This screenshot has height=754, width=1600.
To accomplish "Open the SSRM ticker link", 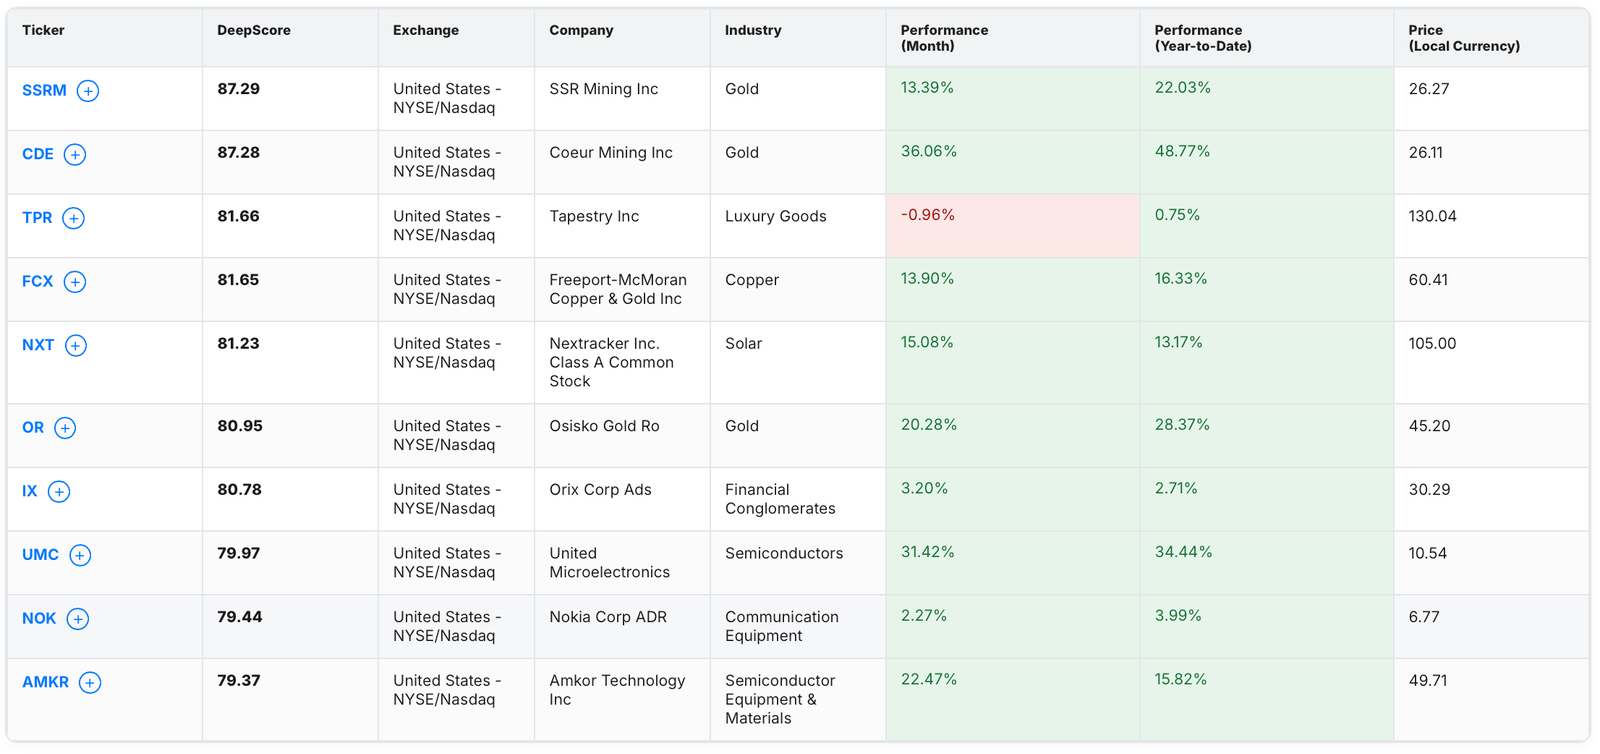I will pos(44,91).
